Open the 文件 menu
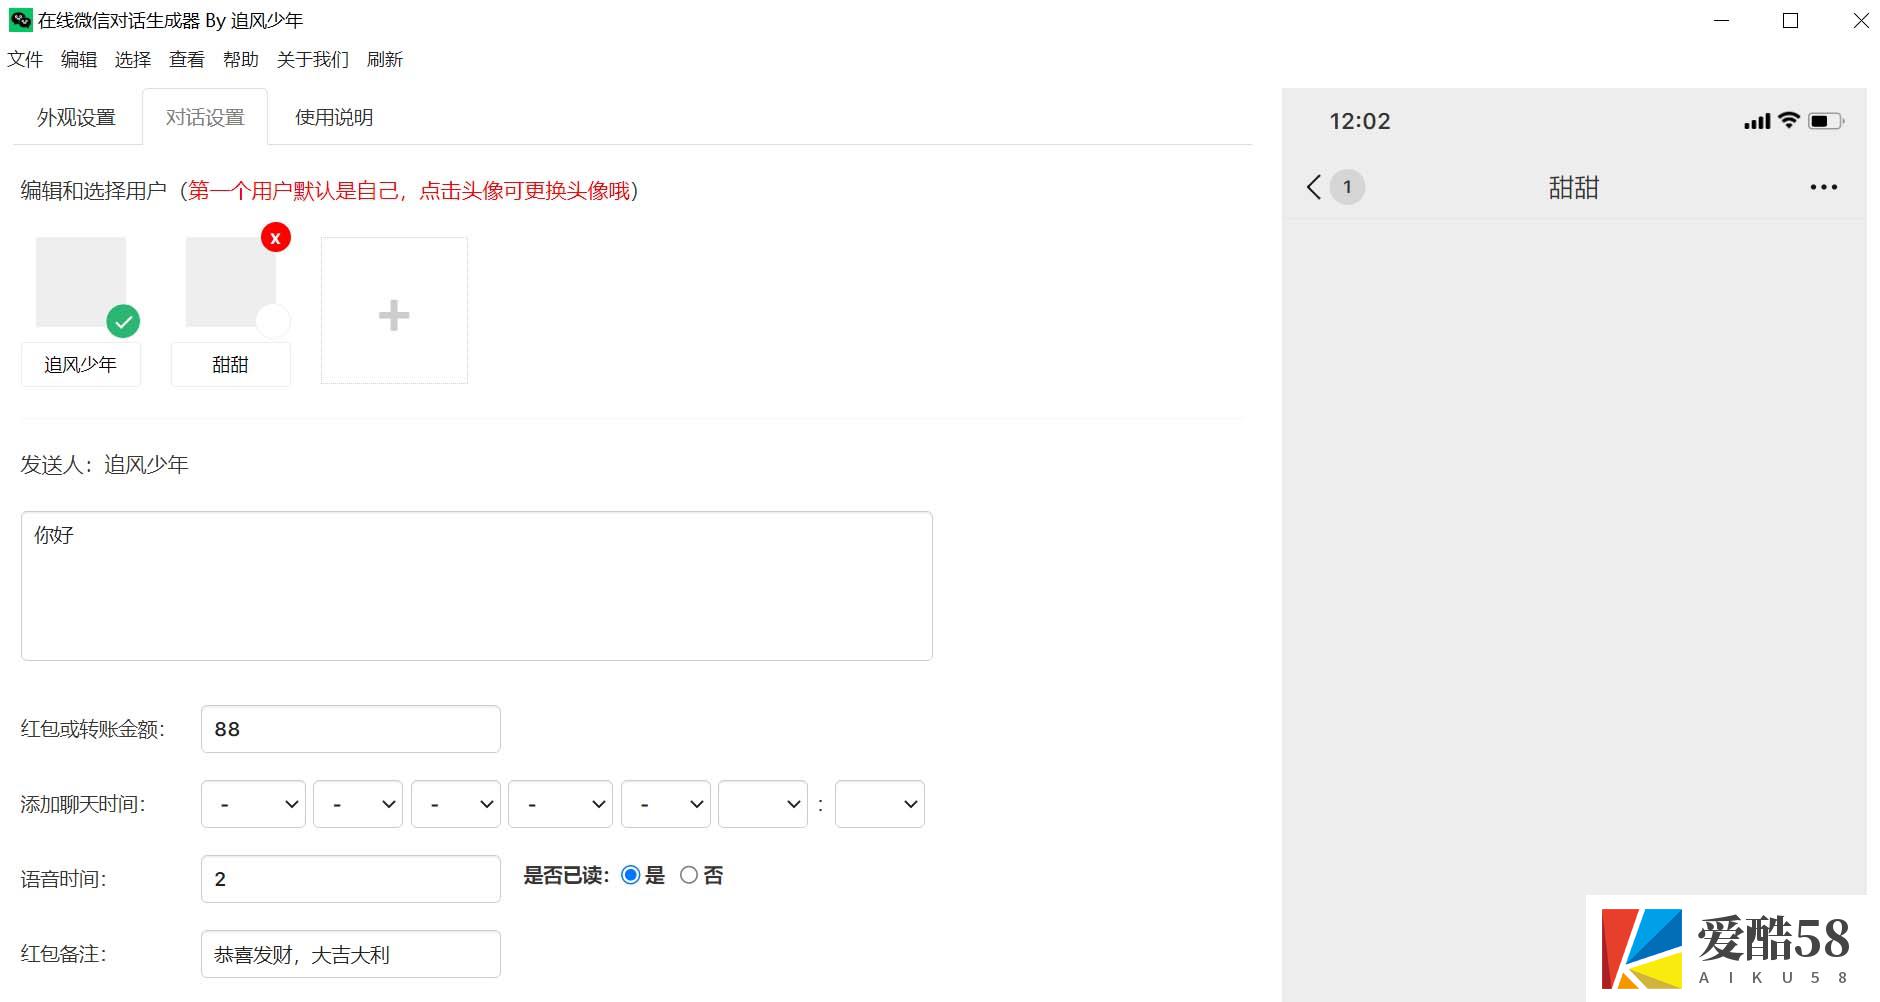Viewport: 1880px width, 1002px height. point(25,59)
